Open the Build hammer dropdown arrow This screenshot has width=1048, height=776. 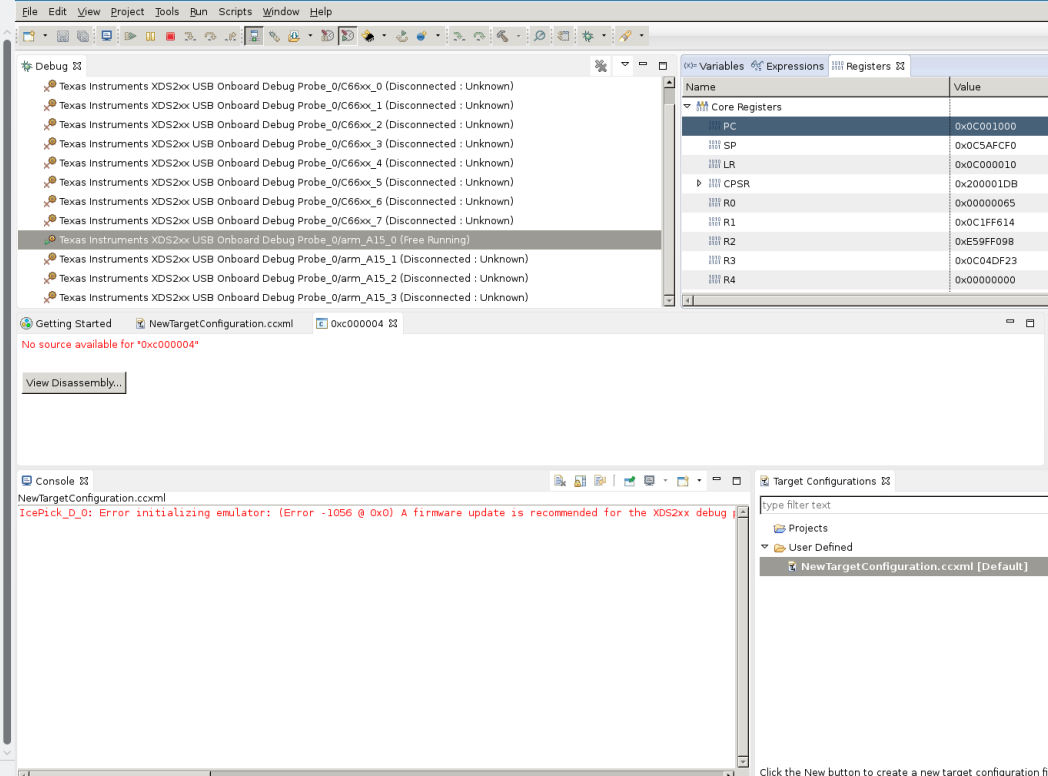coord(518,36)
